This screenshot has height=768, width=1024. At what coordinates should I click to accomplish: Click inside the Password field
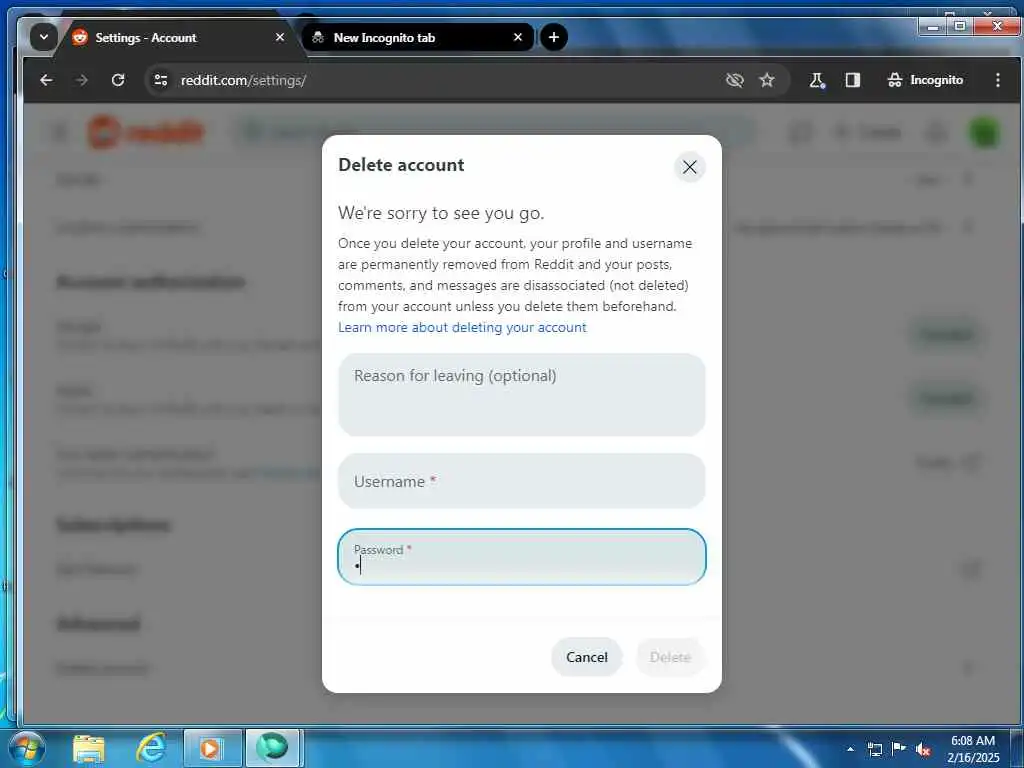tap(521, 557)
